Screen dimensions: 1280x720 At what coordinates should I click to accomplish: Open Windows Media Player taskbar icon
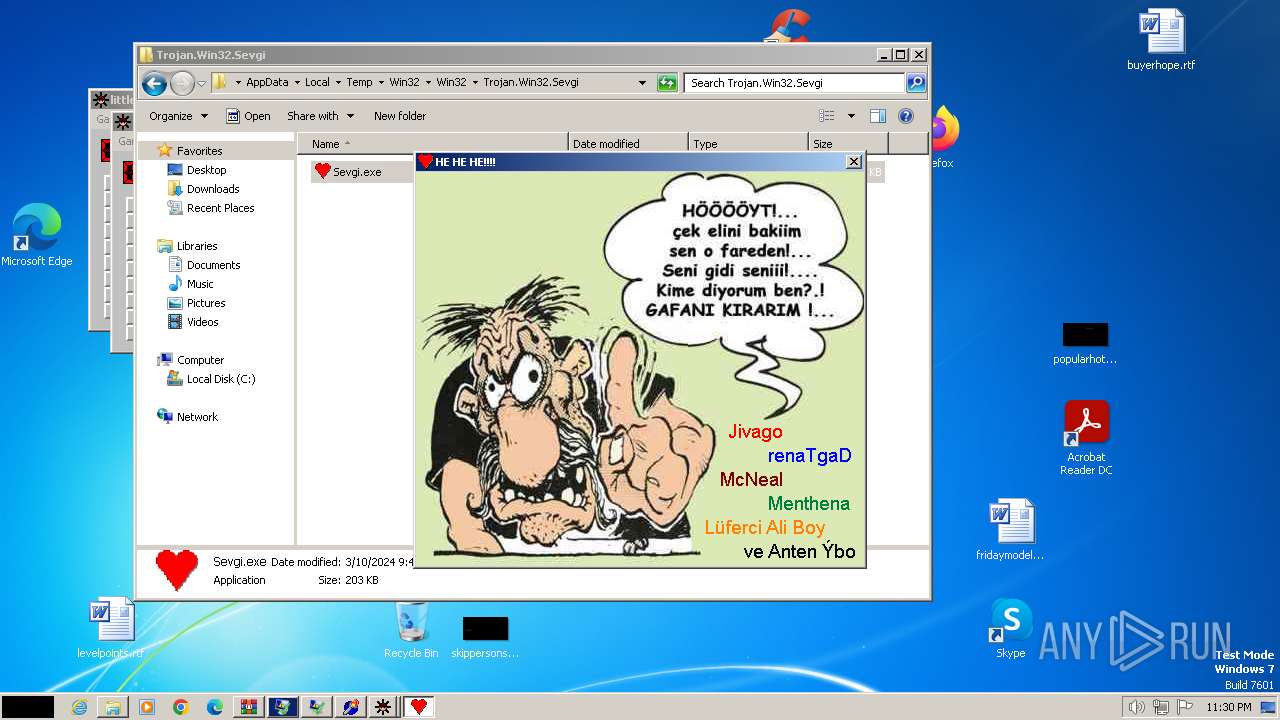click(147, 707)
